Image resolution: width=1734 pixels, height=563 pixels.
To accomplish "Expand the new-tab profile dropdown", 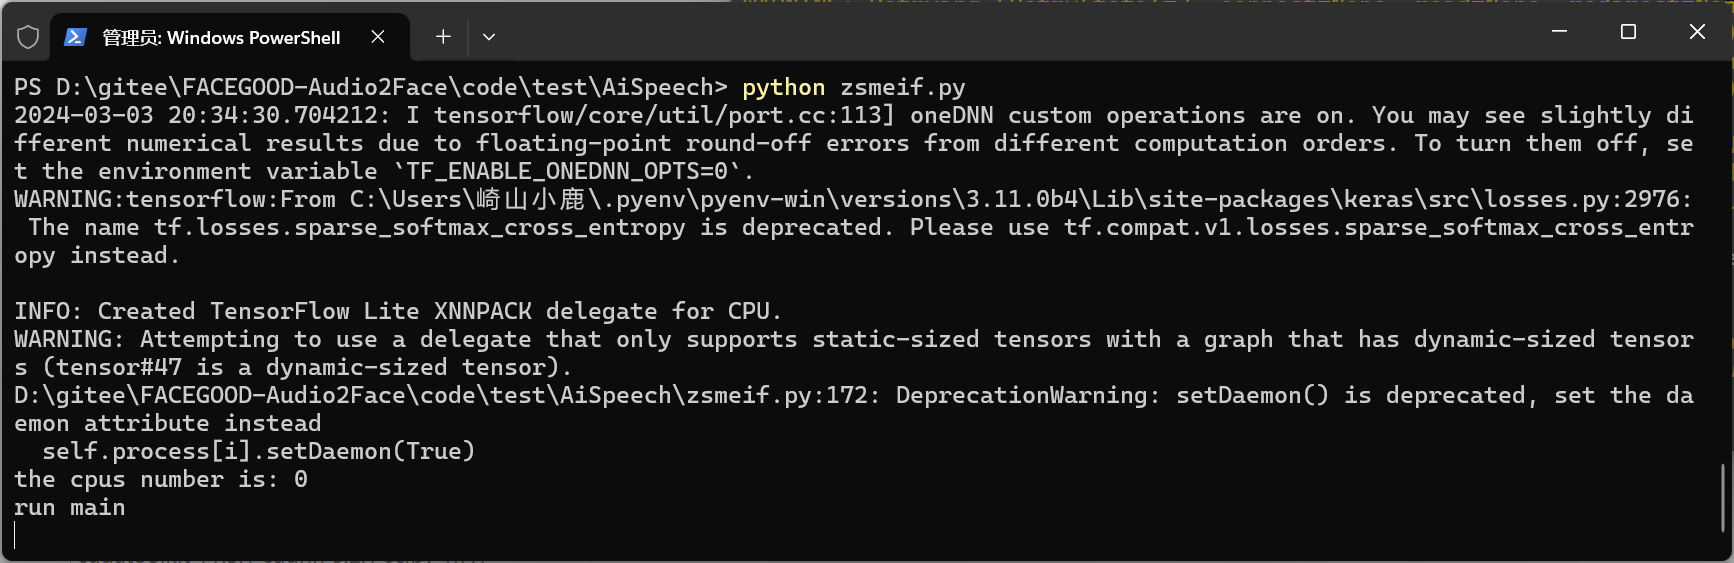I will point(489,37).
